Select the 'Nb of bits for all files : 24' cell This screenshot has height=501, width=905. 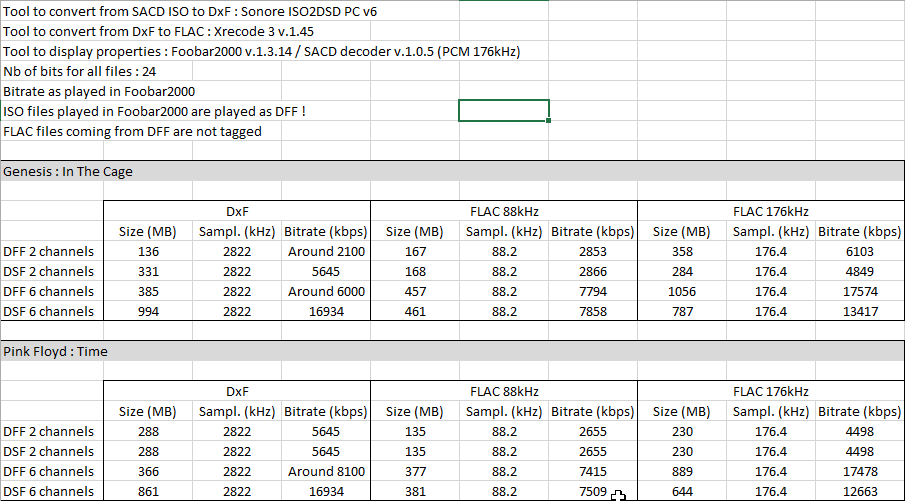pos(80,72)
